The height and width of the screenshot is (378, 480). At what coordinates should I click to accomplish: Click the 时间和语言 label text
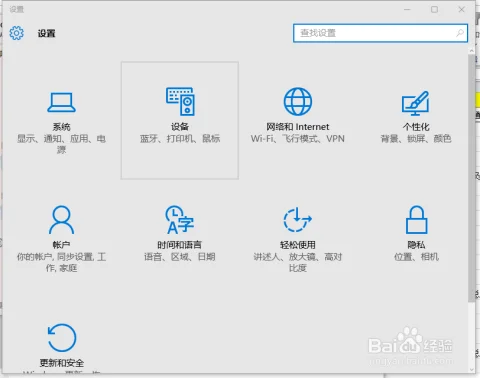click(180, 245)
